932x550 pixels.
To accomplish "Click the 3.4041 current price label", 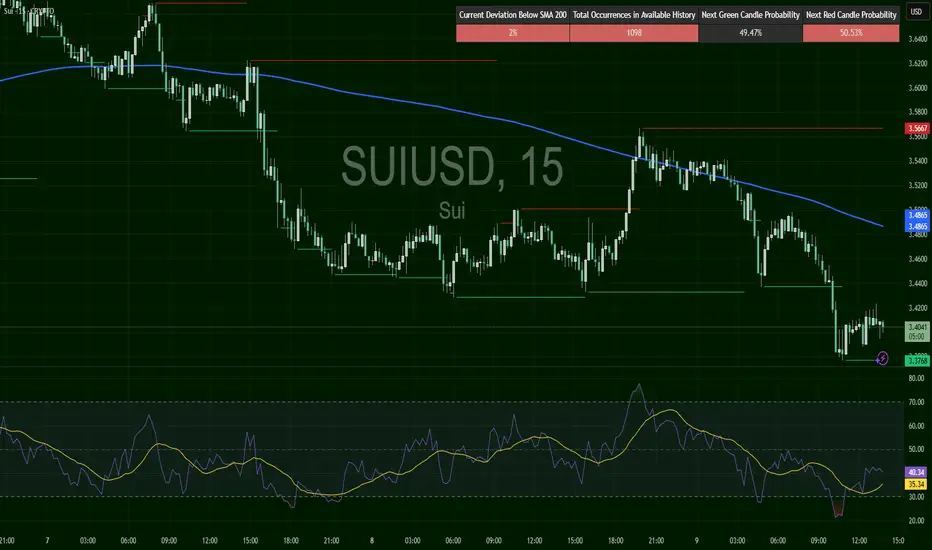I will coord(917,331).
